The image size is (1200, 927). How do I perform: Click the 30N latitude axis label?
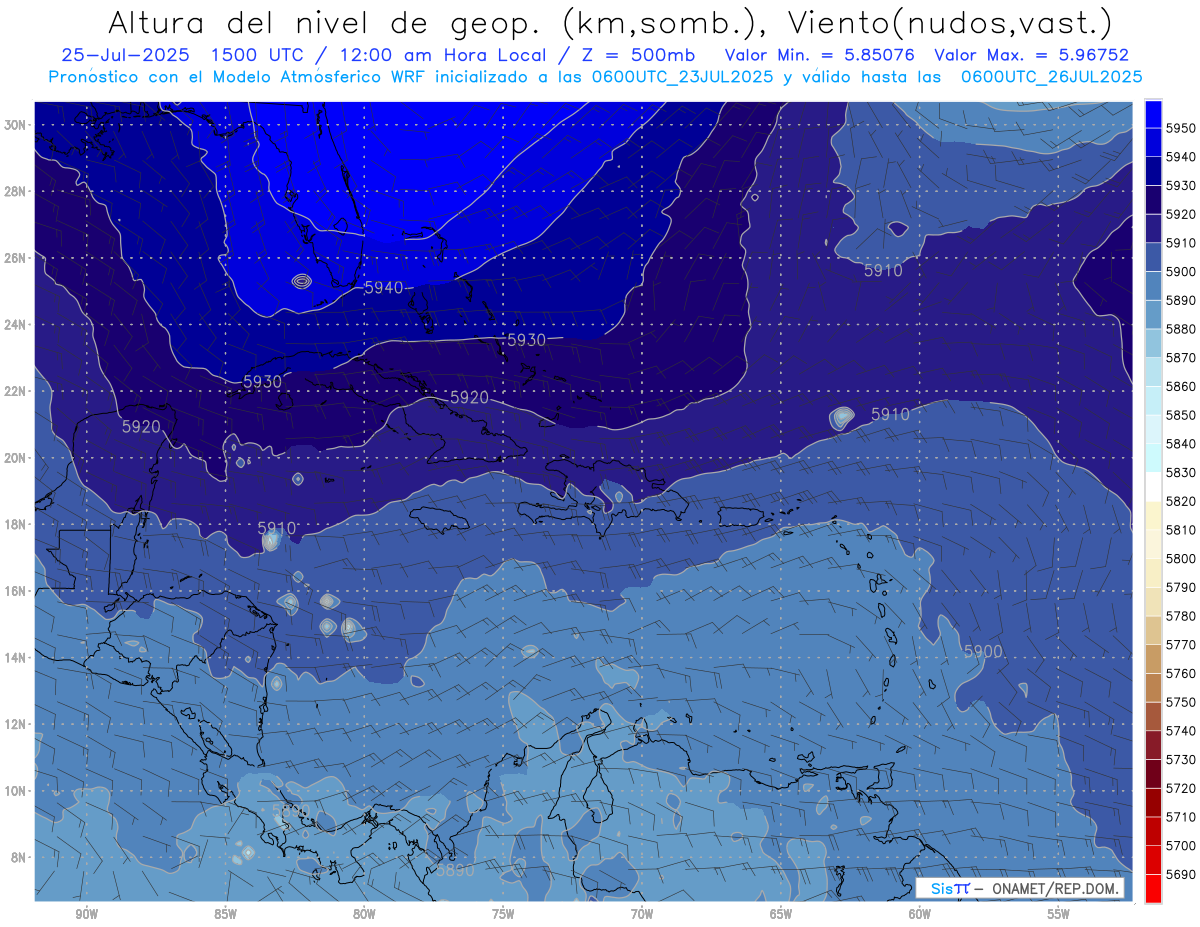tap(16, 125)
